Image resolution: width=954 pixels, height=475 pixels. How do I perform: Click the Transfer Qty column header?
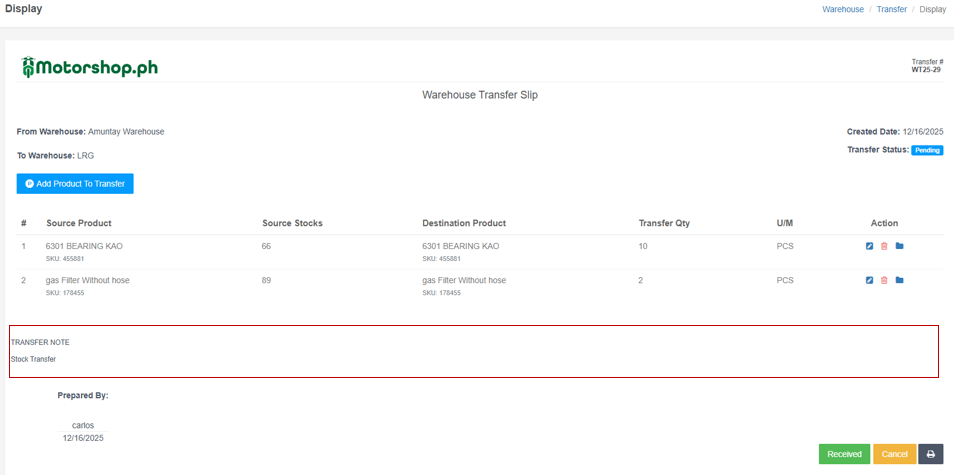(x=664, y=223)
